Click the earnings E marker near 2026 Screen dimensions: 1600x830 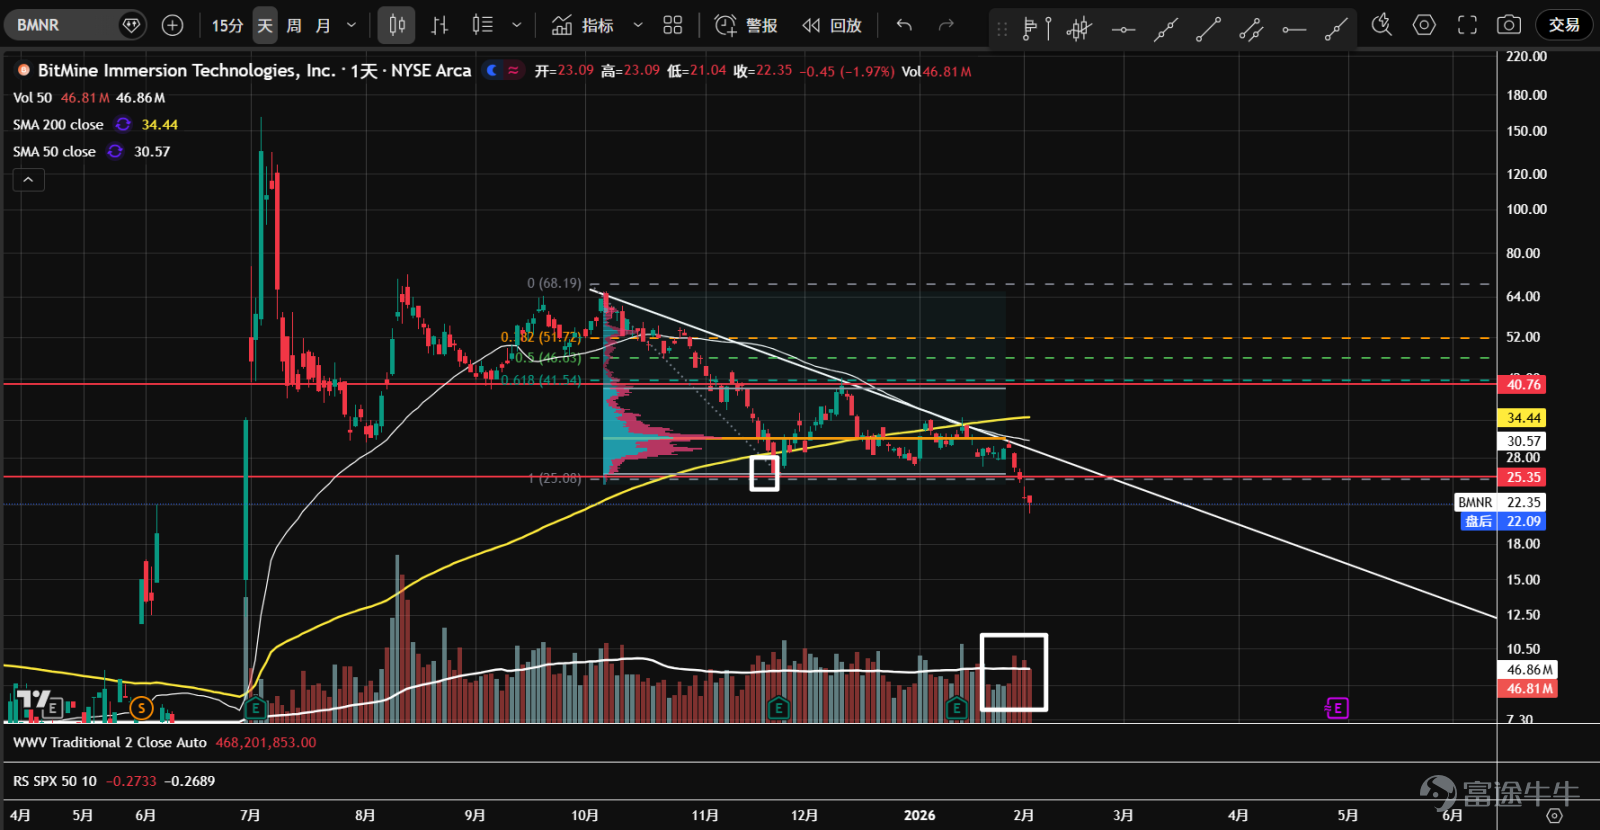point(956,709)
